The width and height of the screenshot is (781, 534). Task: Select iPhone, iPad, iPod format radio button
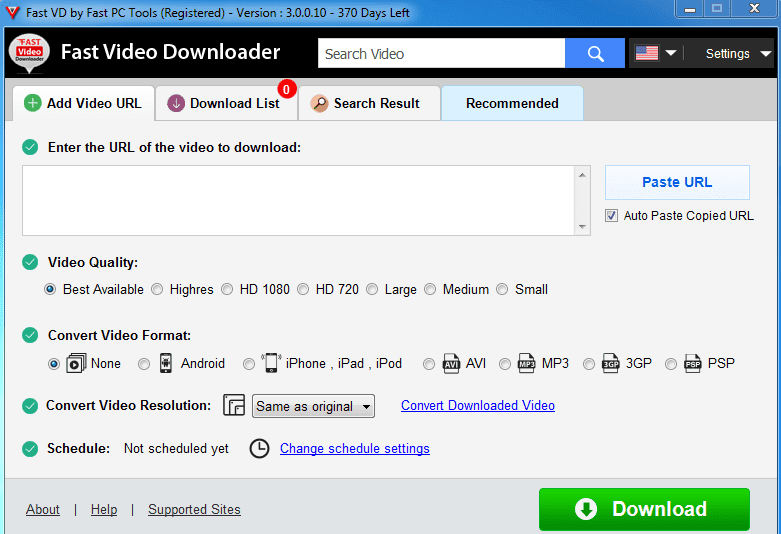249,364
